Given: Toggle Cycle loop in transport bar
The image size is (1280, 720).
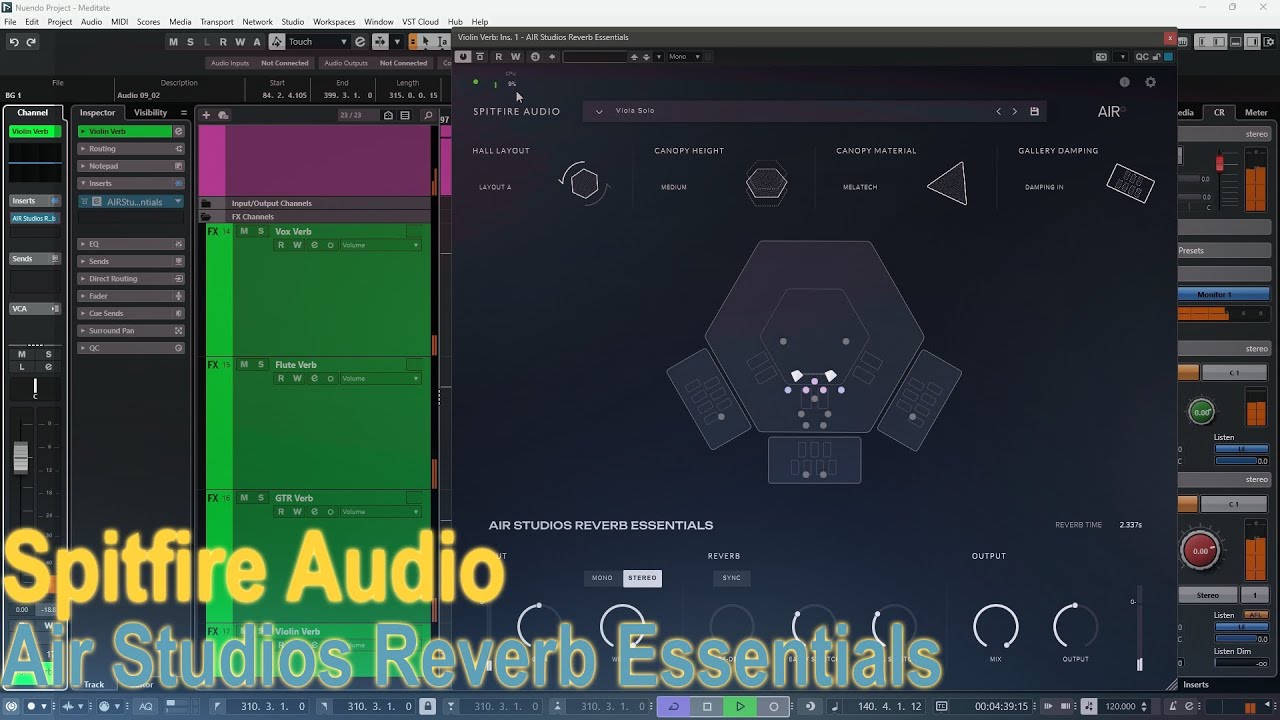Looking at the screenshot, I should [x=673, y=706].
